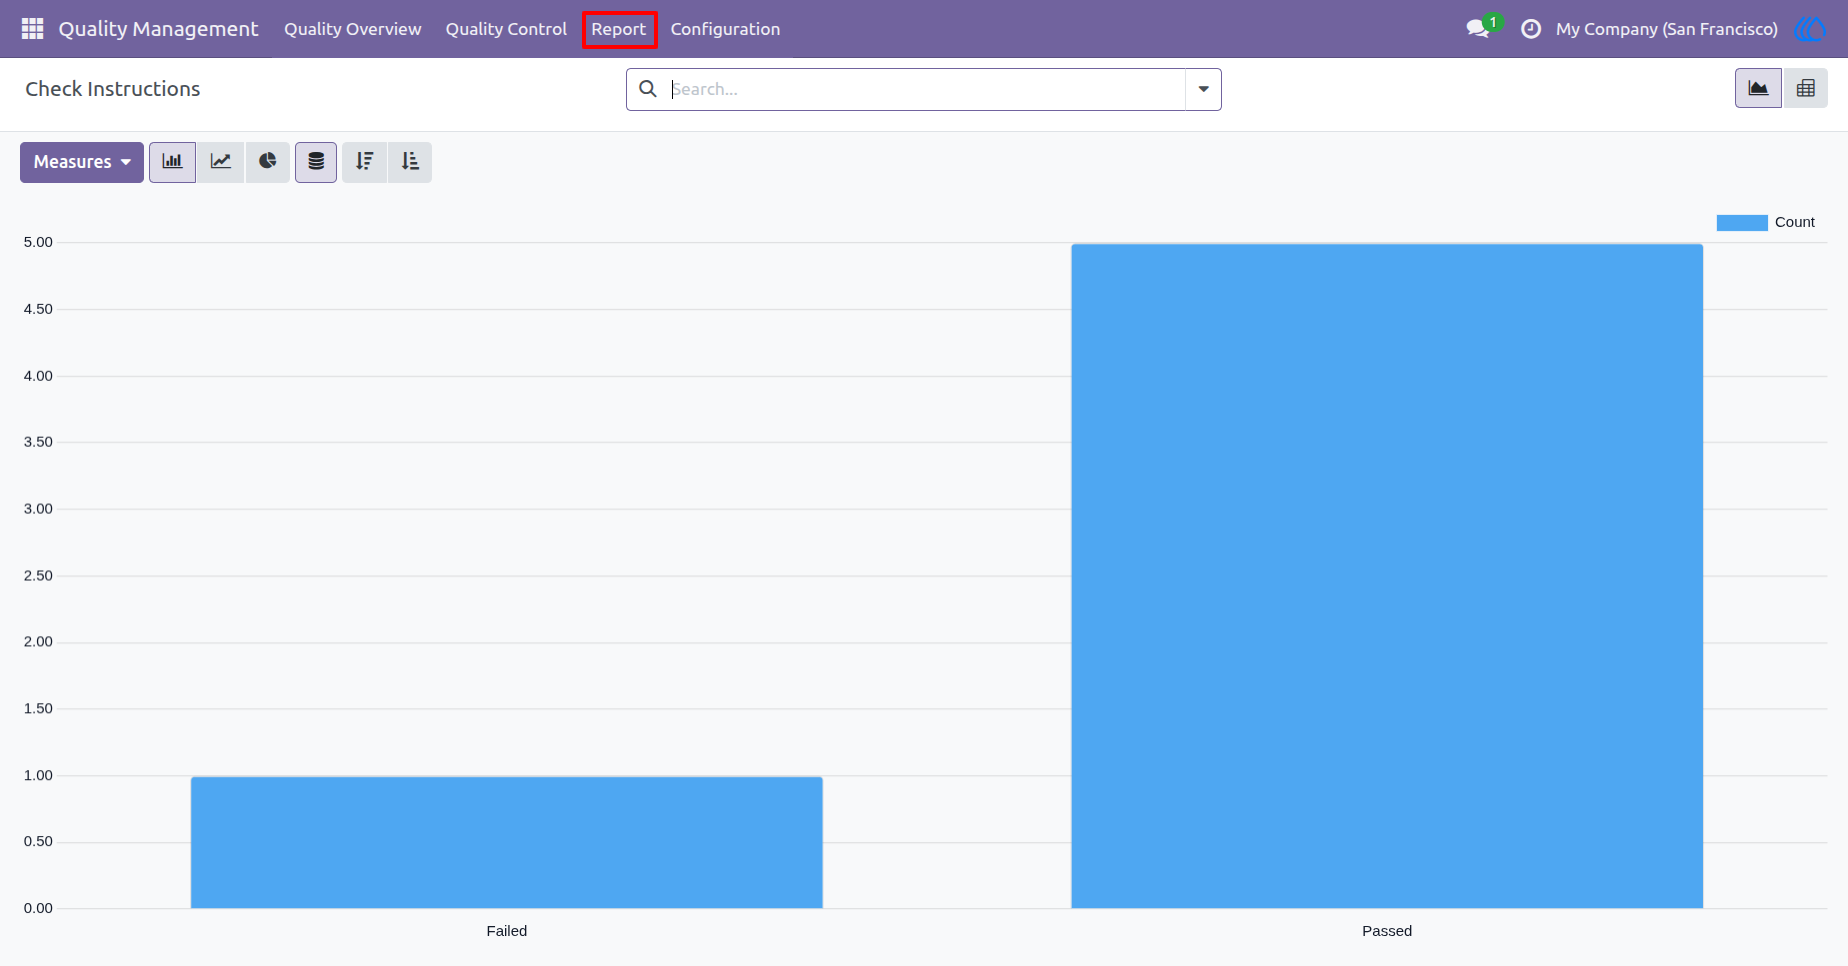Switch to pivot table view
The width and height of the screenshot is (1848, 966).
pos(1805,88)
